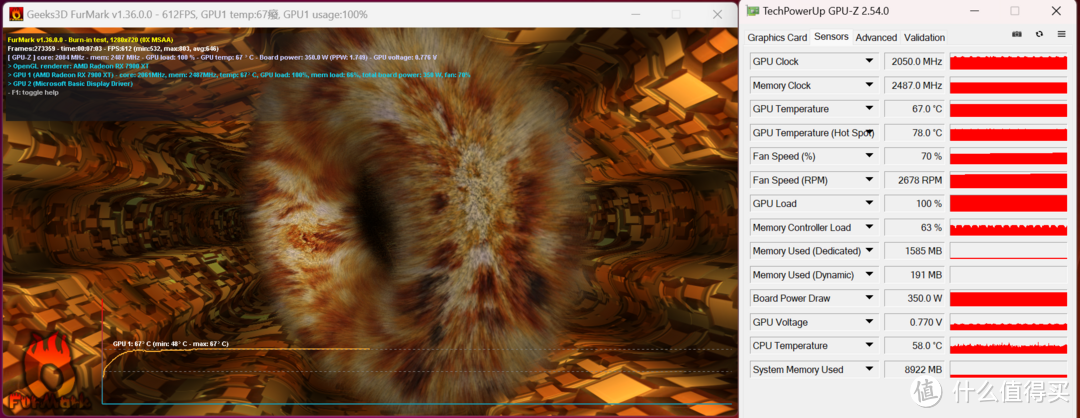The width and height of the screenshot is (1080, 418).
Task: Click the Memory Controller Load history graph
Action: [1008, 228]
